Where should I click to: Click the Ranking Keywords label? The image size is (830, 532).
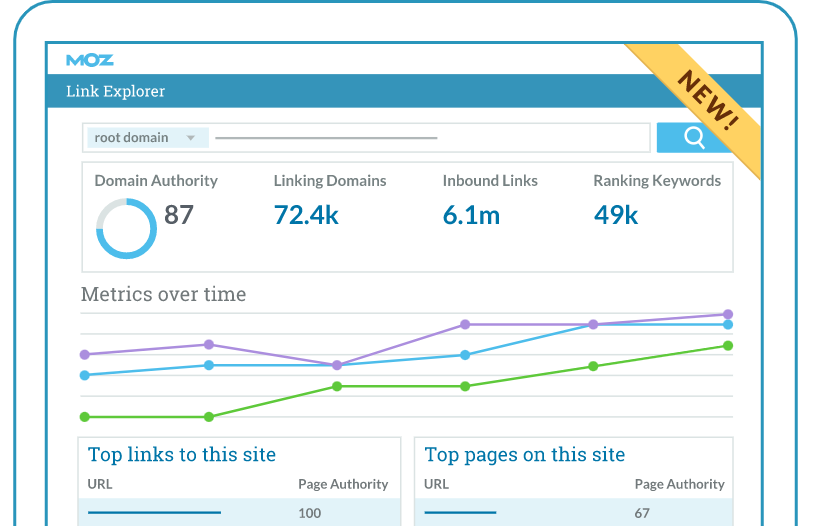tap(657, 181)
